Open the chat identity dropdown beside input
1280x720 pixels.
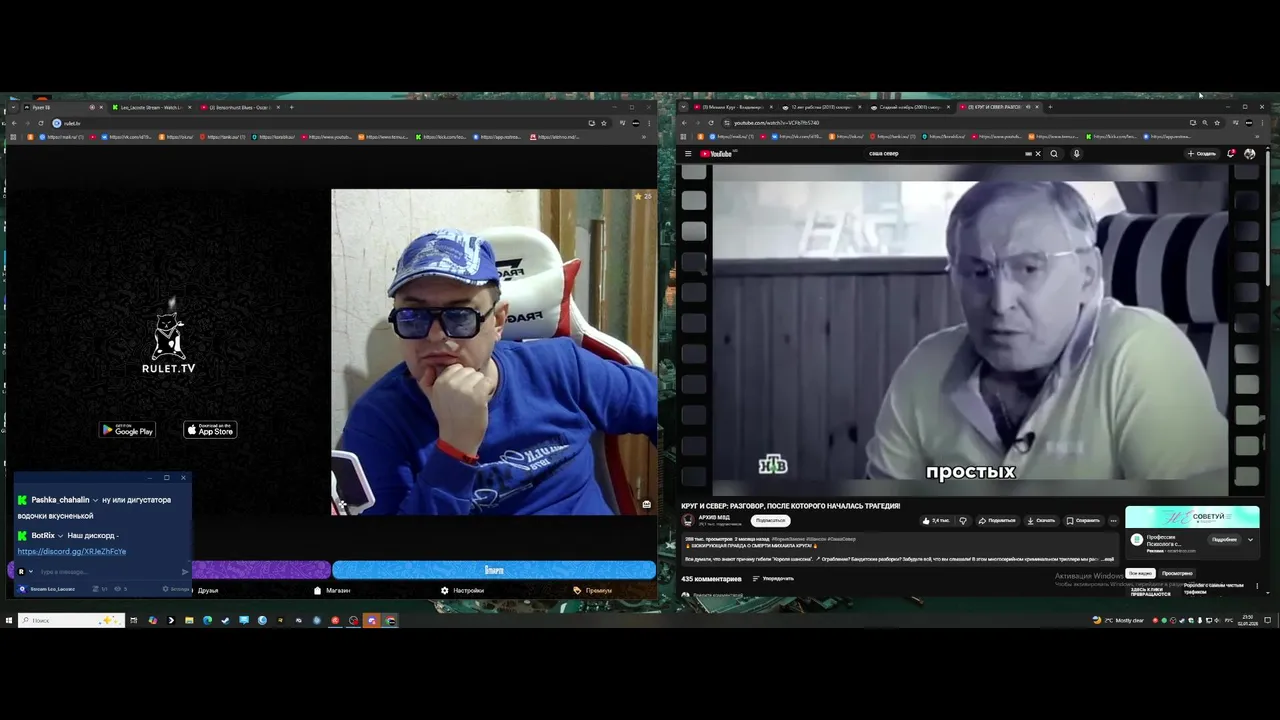[x=31, y=572]
